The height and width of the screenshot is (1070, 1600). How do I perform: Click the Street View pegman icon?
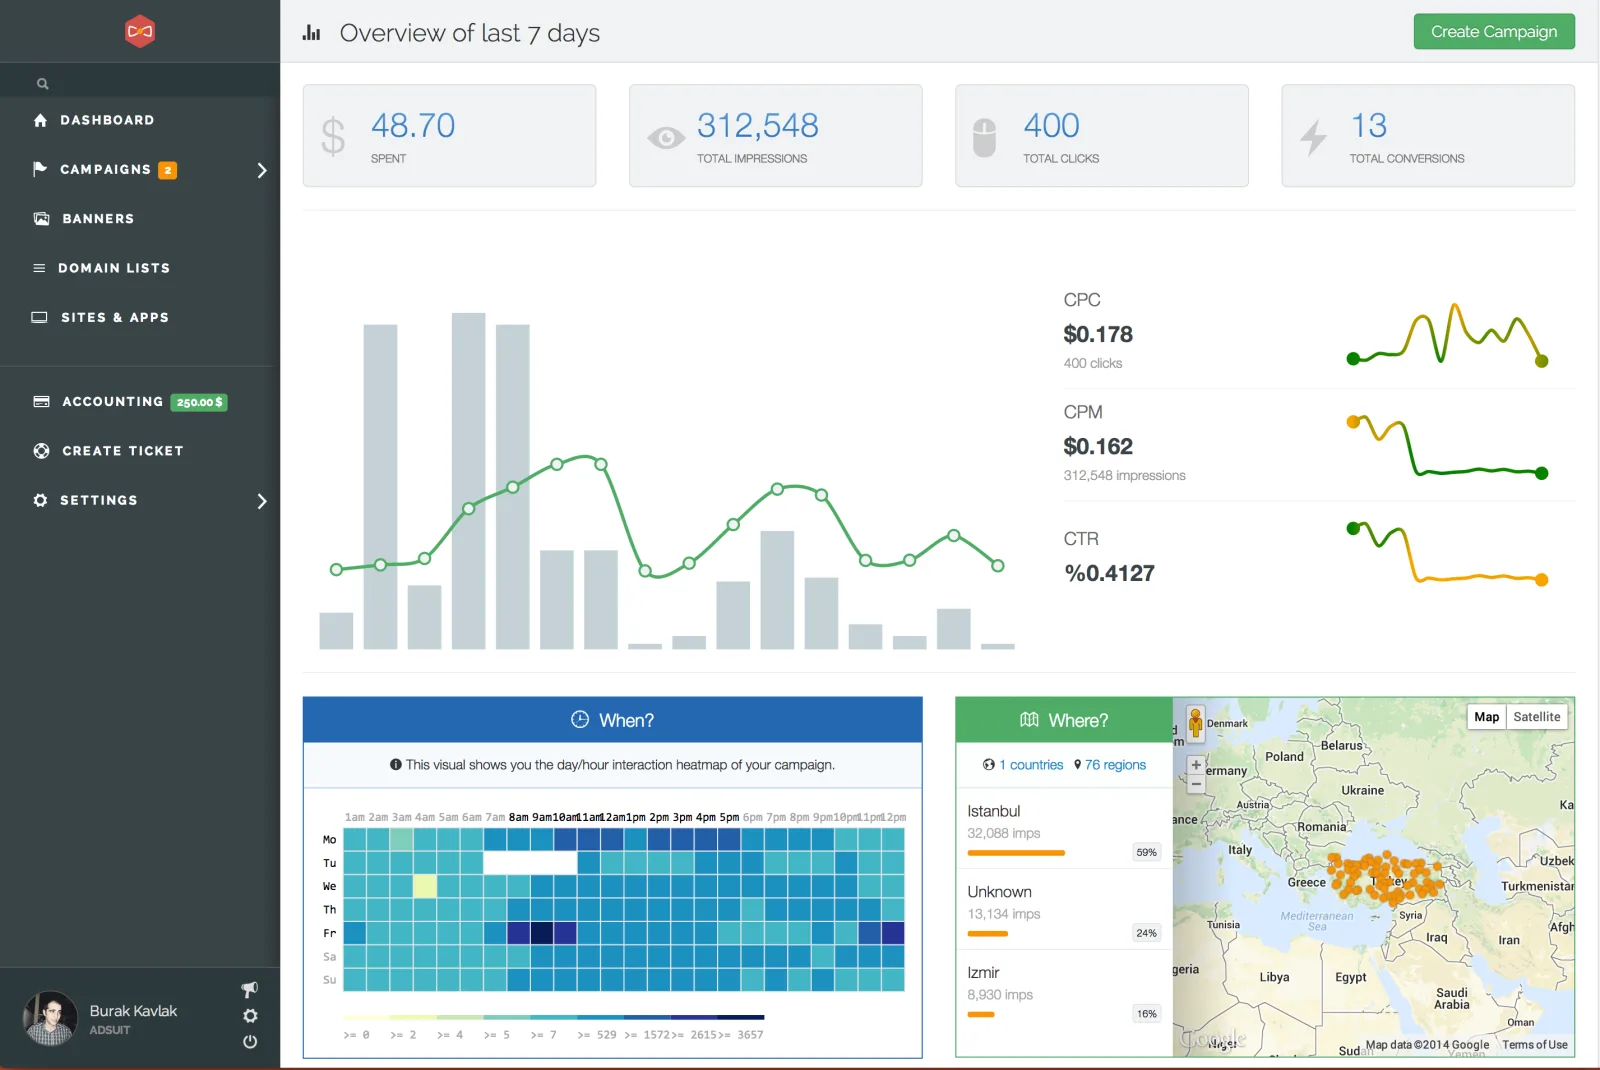point(1196,721)
